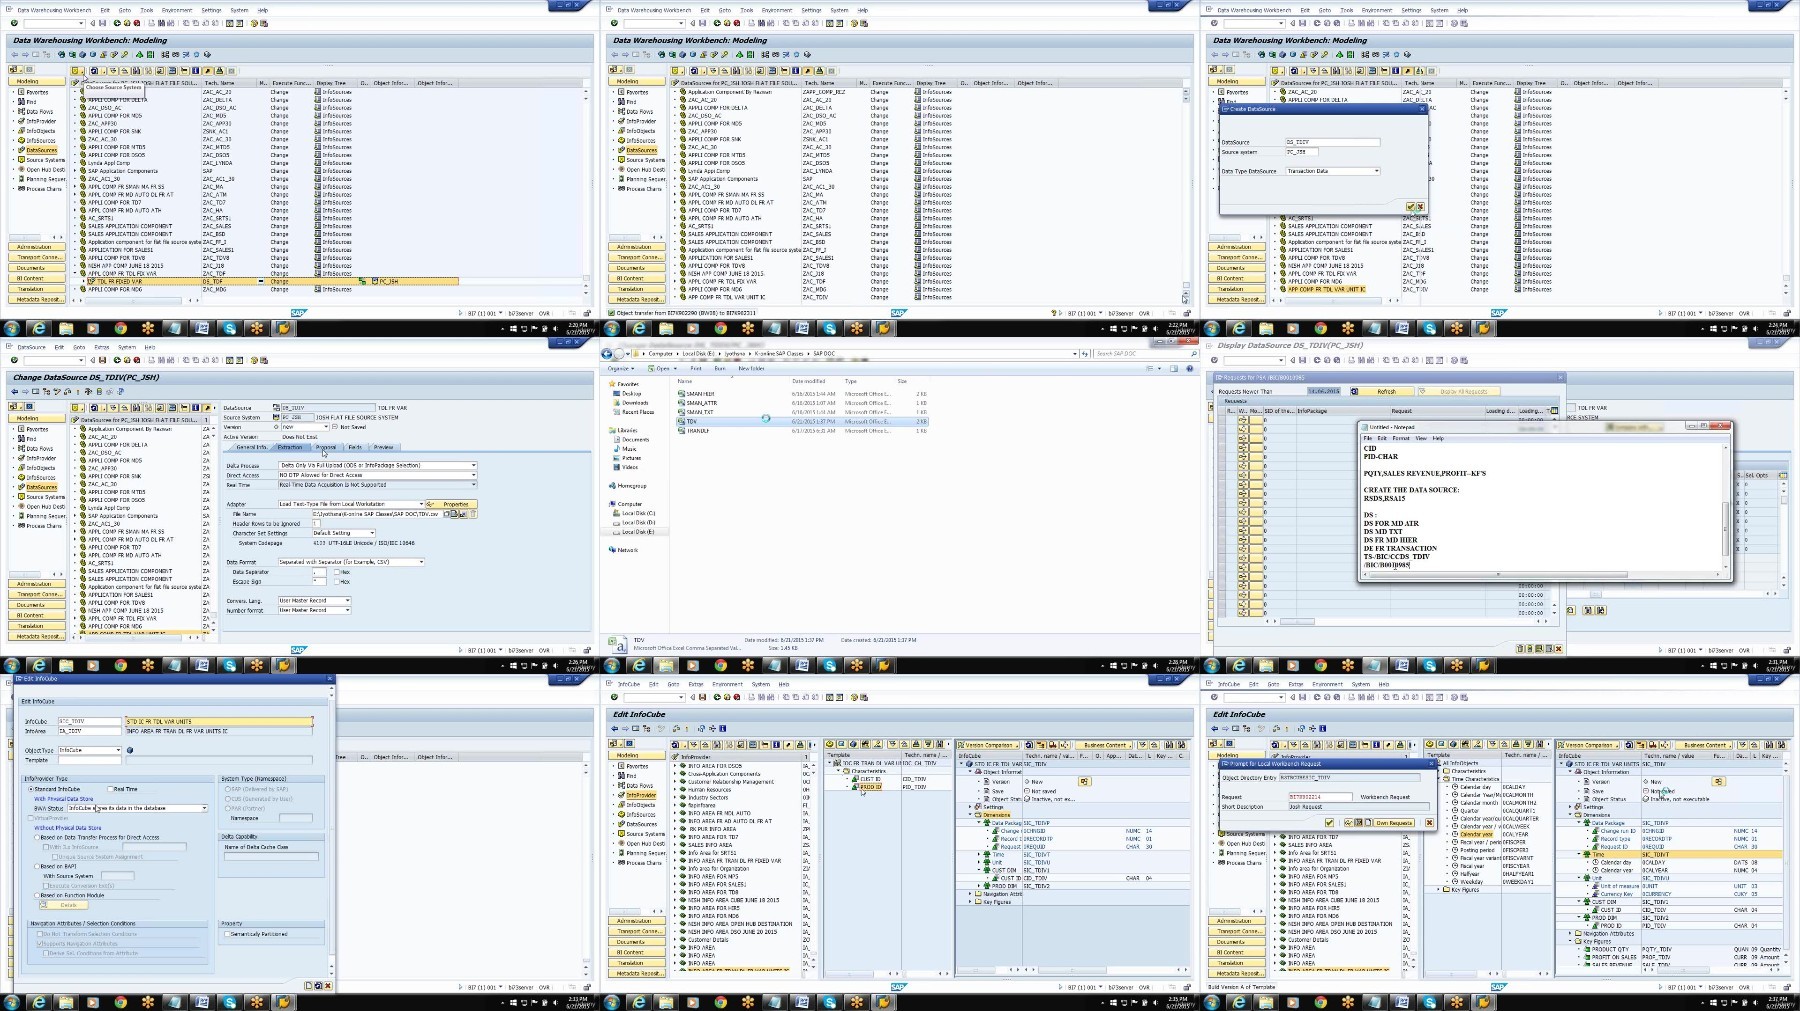Tick Hex checkbox beside Escape Sign
This screenshot has width=1800, height=1011.
coord(337,581)
